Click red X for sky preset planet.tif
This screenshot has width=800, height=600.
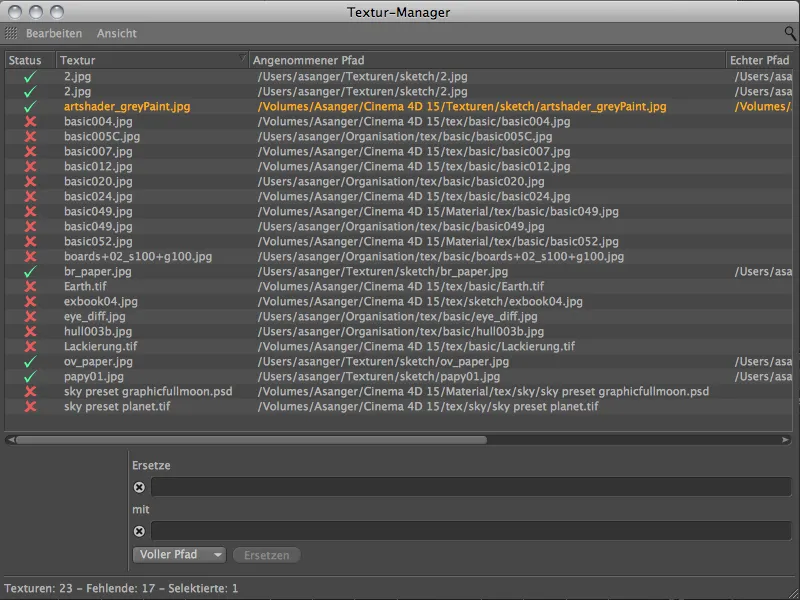31,407
